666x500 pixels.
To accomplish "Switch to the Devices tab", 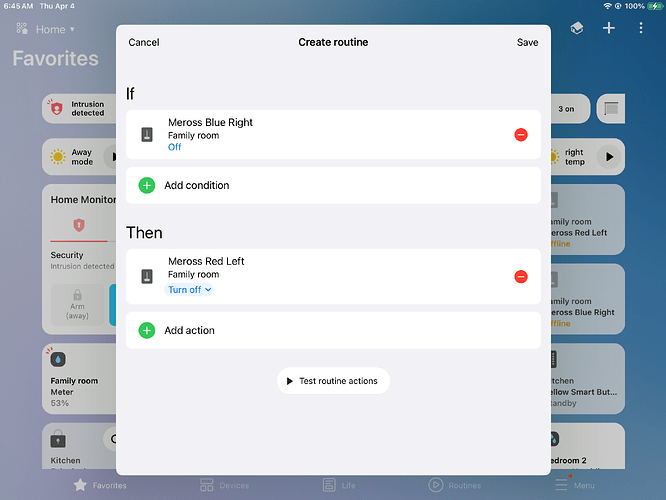I will [x=224, y=485].
